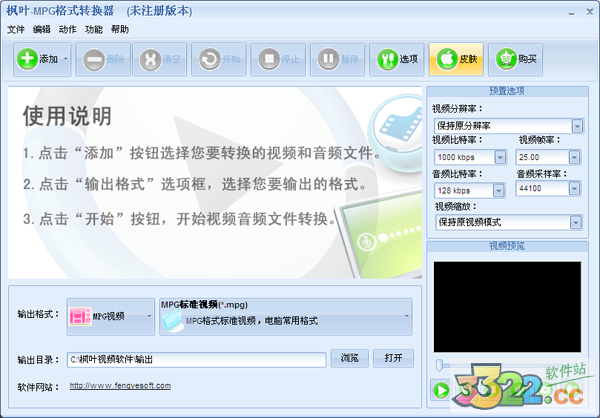Click the 使用说明 heading text
Screen dimensions: 600x418
click(67, 116)
